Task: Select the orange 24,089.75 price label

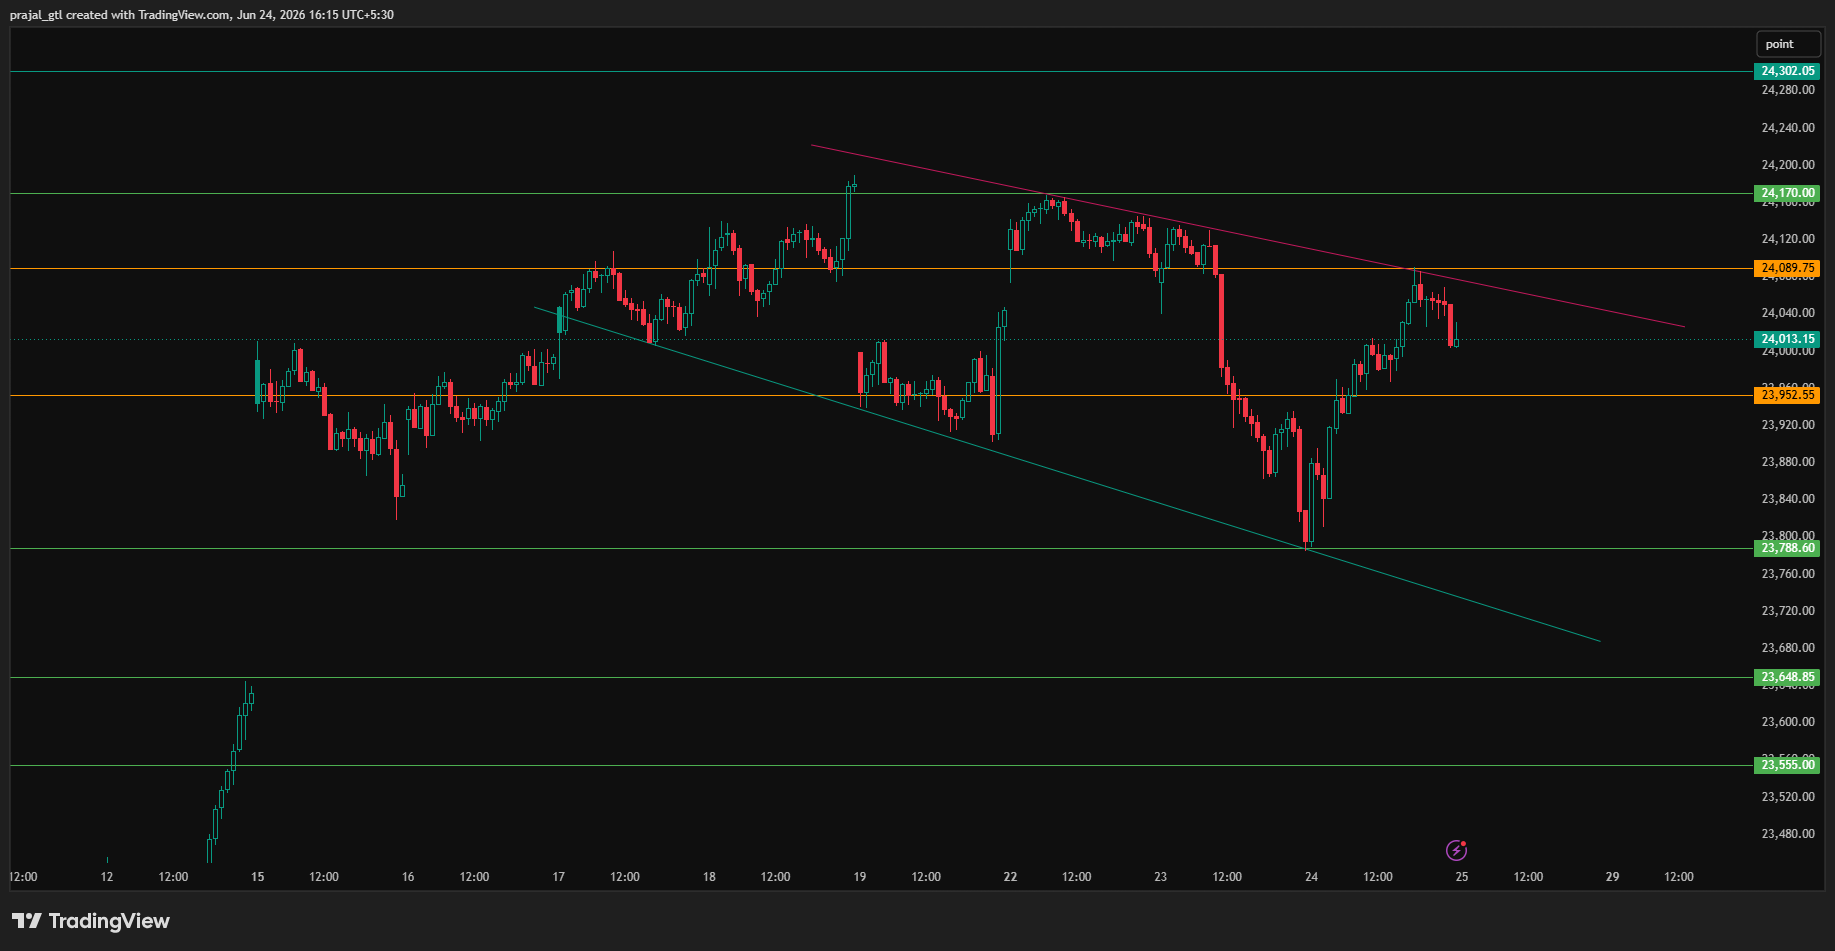Action: [1787, 268]
